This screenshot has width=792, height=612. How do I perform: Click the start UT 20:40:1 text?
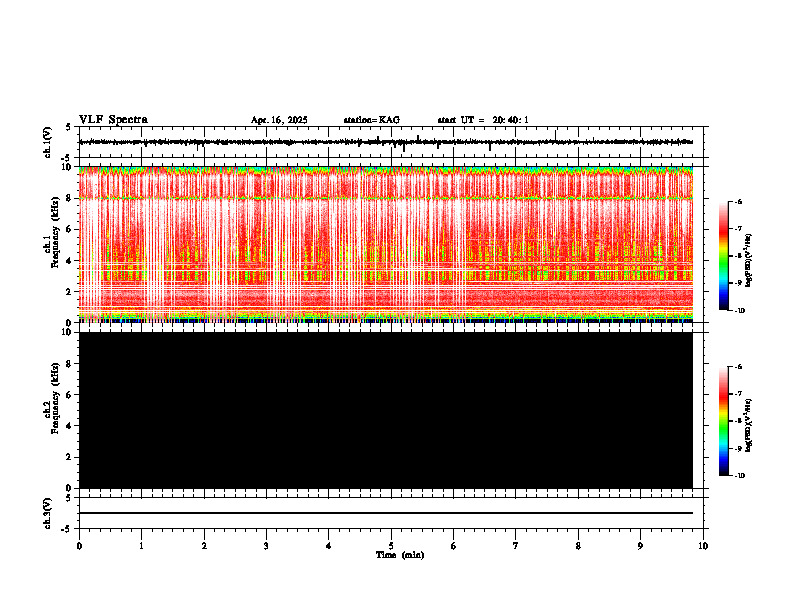(483, 120)
